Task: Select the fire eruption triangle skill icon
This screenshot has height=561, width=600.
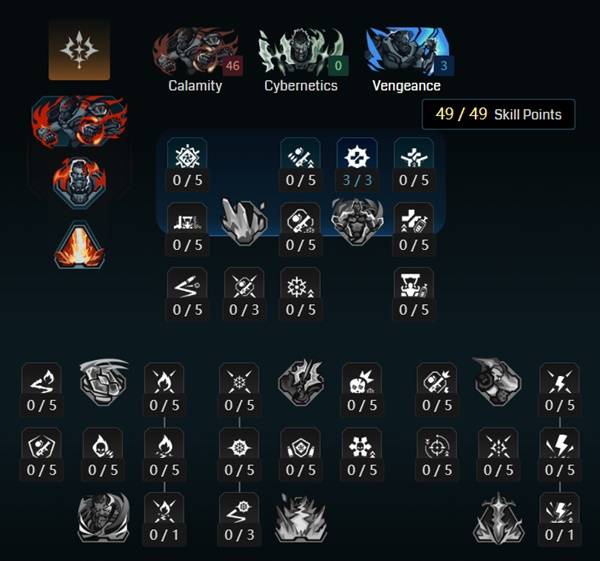Action: [79, 245]
